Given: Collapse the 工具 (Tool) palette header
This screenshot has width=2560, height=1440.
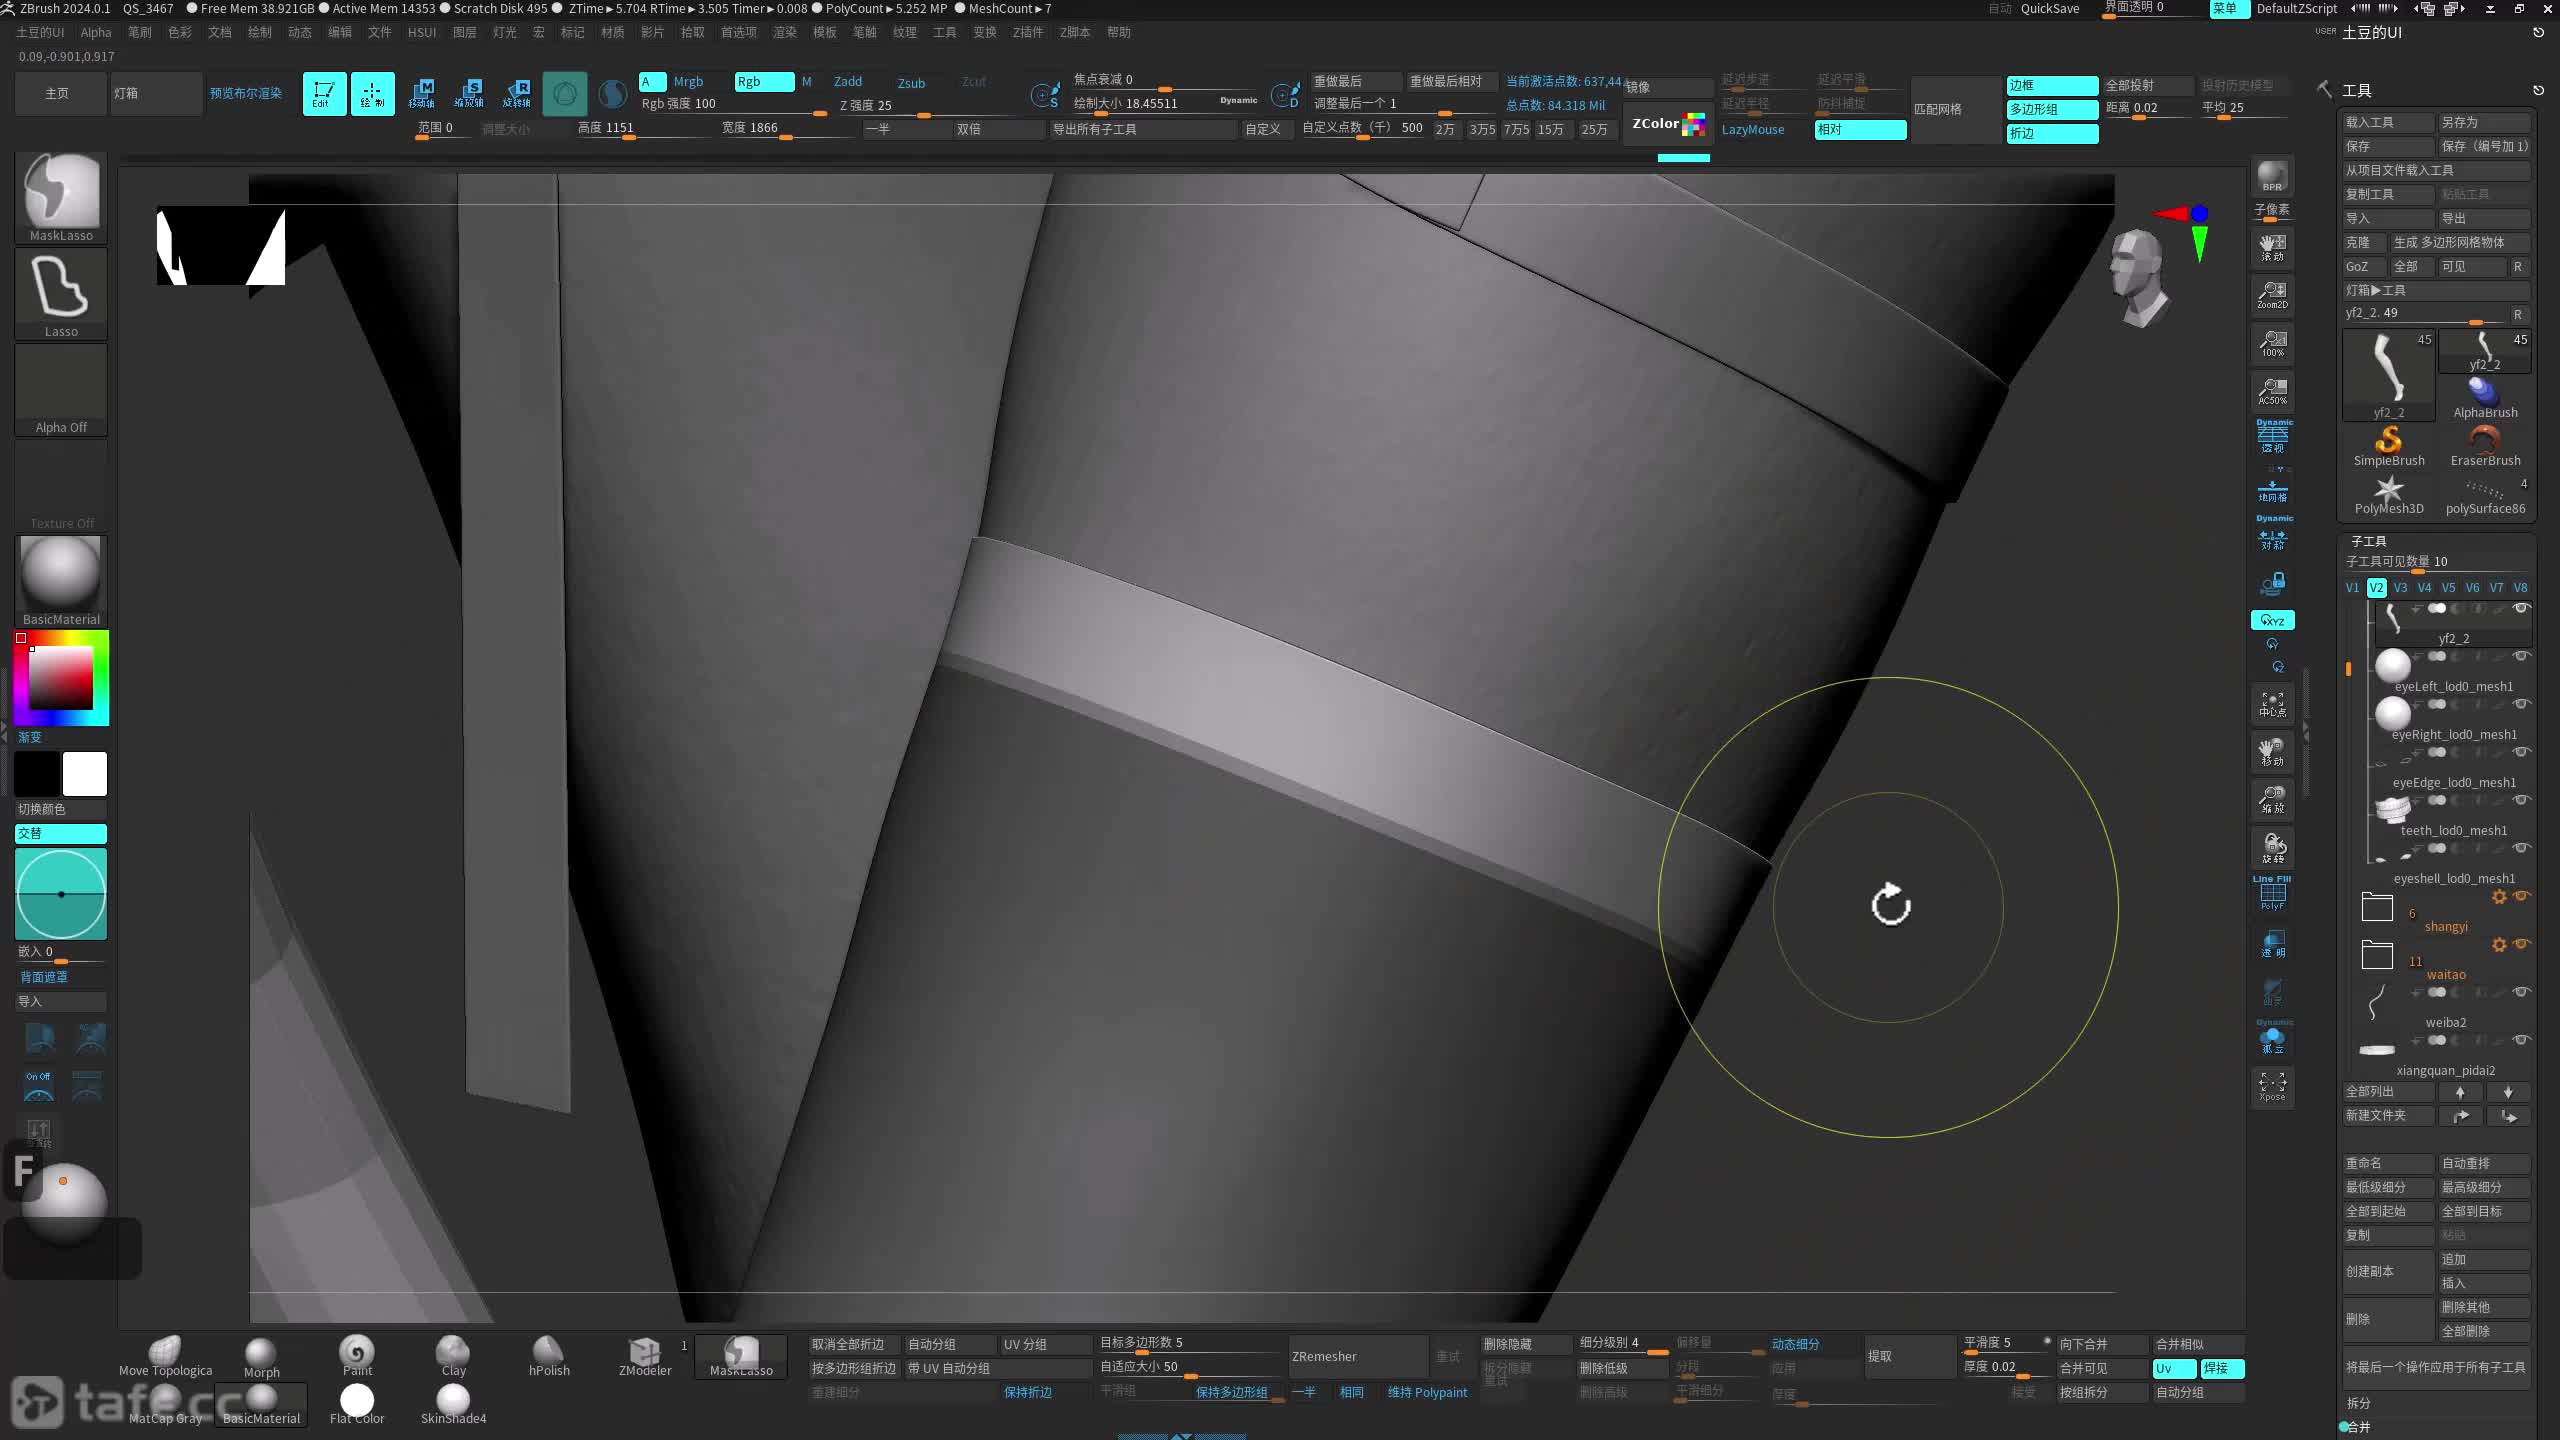Looking at the screenshot, I should tap(2357, 90).
